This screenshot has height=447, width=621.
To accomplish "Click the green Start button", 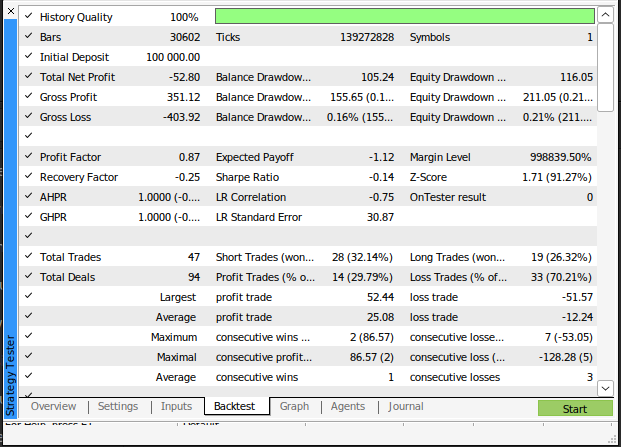I will [575, 408].
